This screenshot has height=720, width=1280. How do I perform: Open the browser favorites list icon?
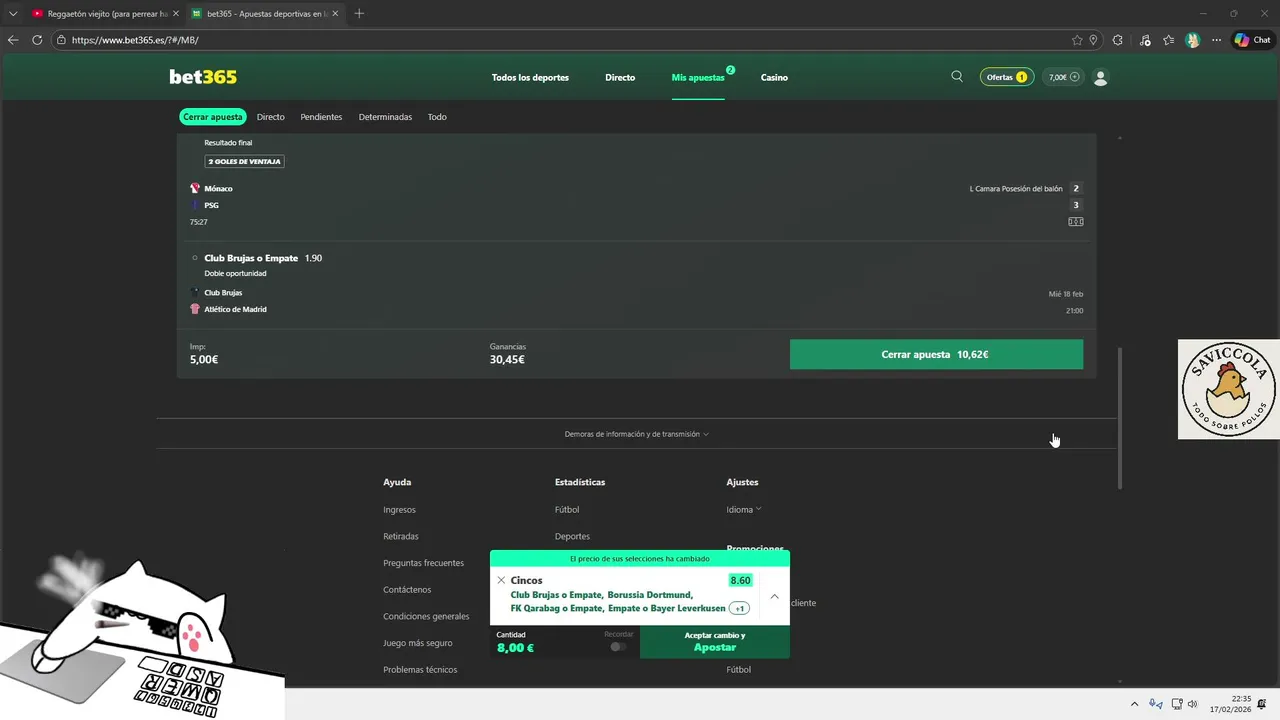1168,40
